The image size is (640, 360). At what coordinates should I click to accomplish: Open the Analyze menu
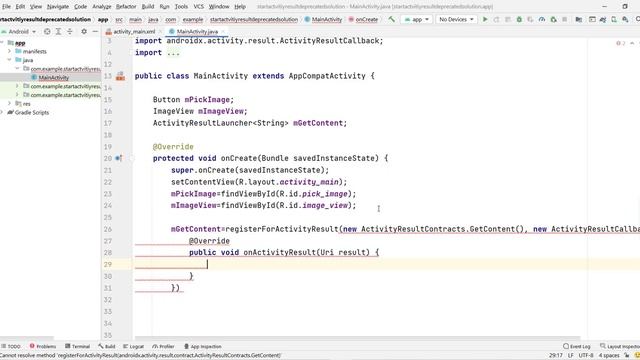(102, 7)
